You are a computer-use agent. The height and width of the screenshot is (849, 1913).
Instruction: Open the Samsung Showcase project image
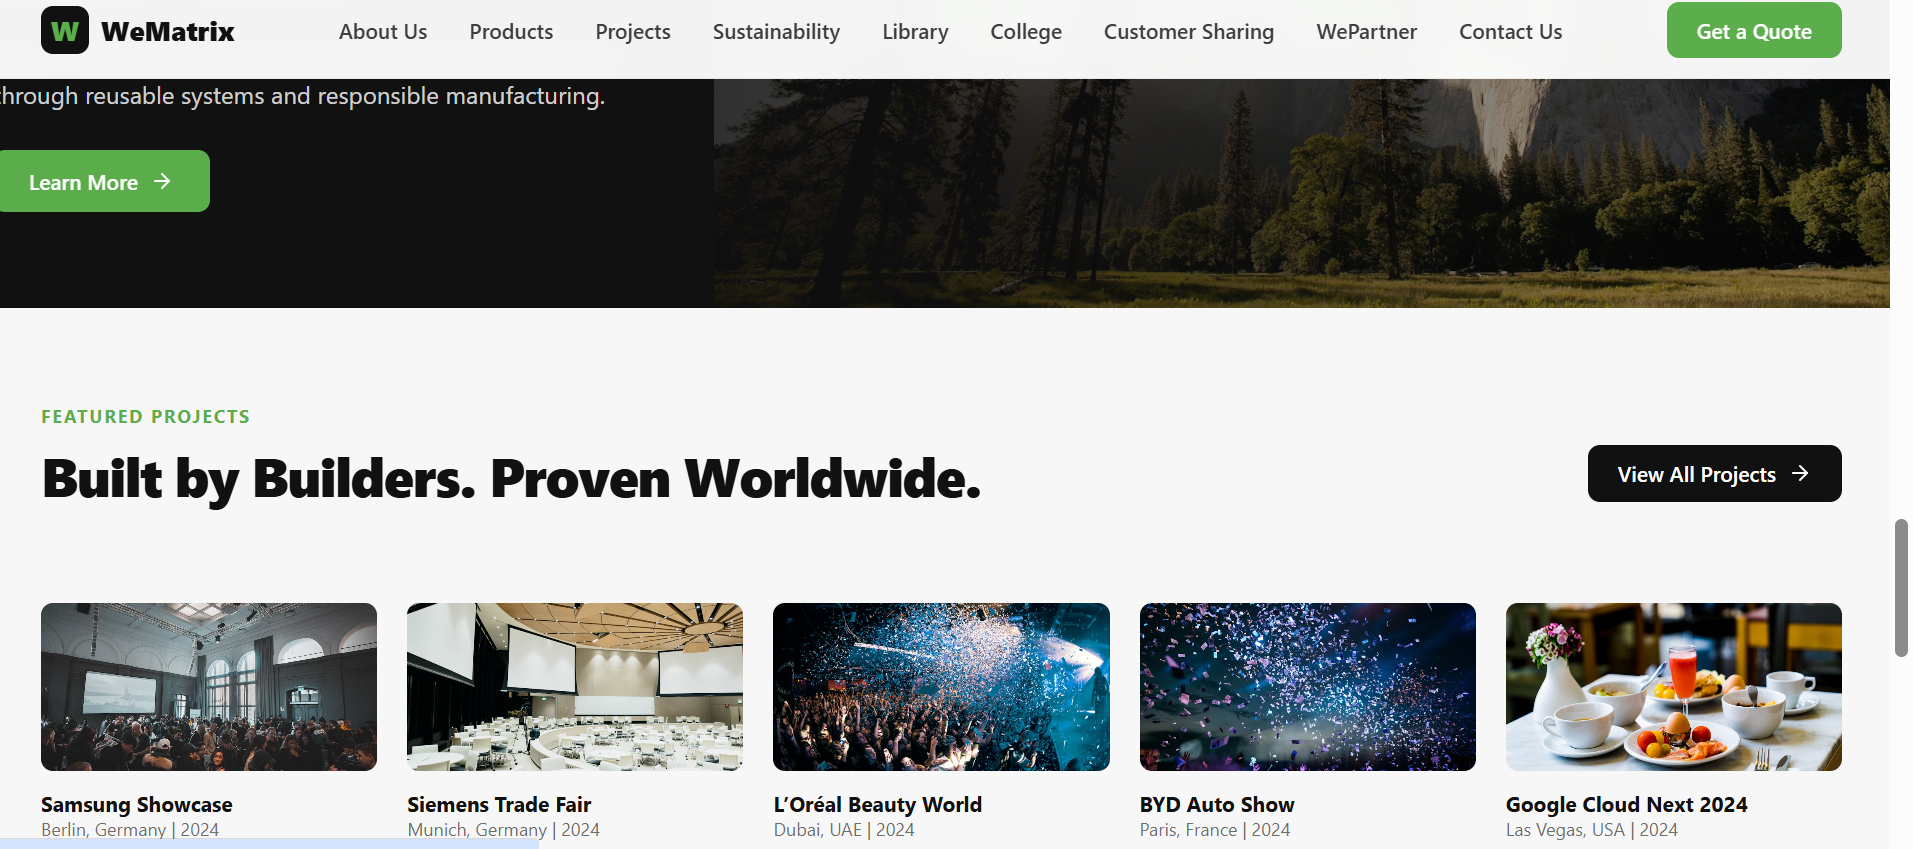point(209,687)
